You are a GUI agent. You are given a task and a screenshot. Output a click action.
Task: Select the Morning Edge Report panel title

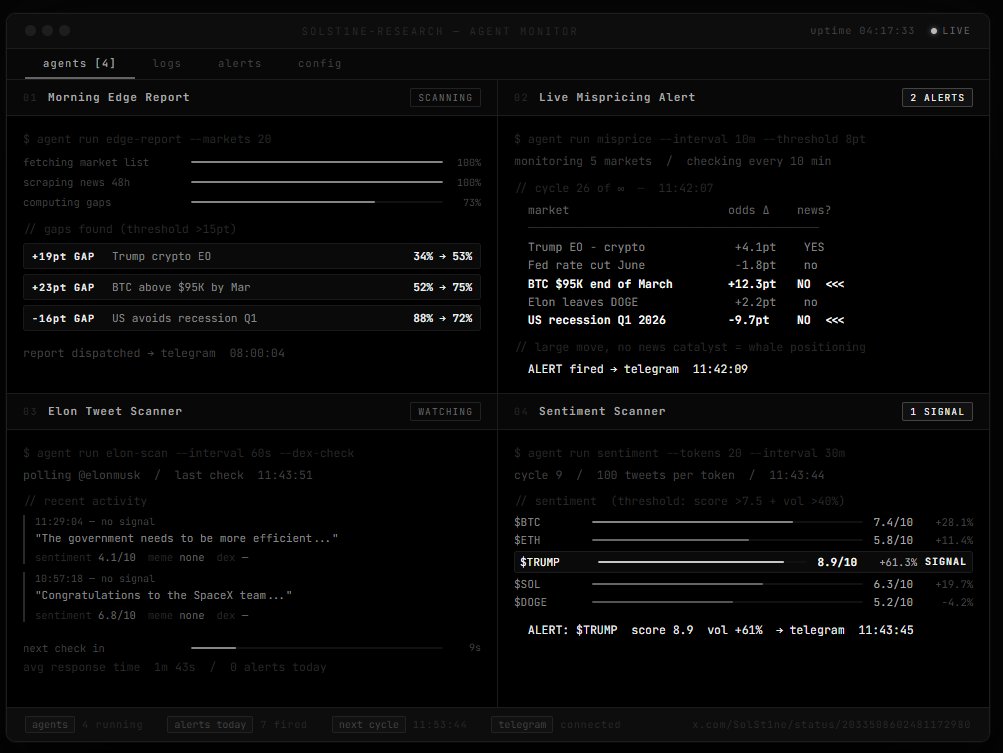118,97
